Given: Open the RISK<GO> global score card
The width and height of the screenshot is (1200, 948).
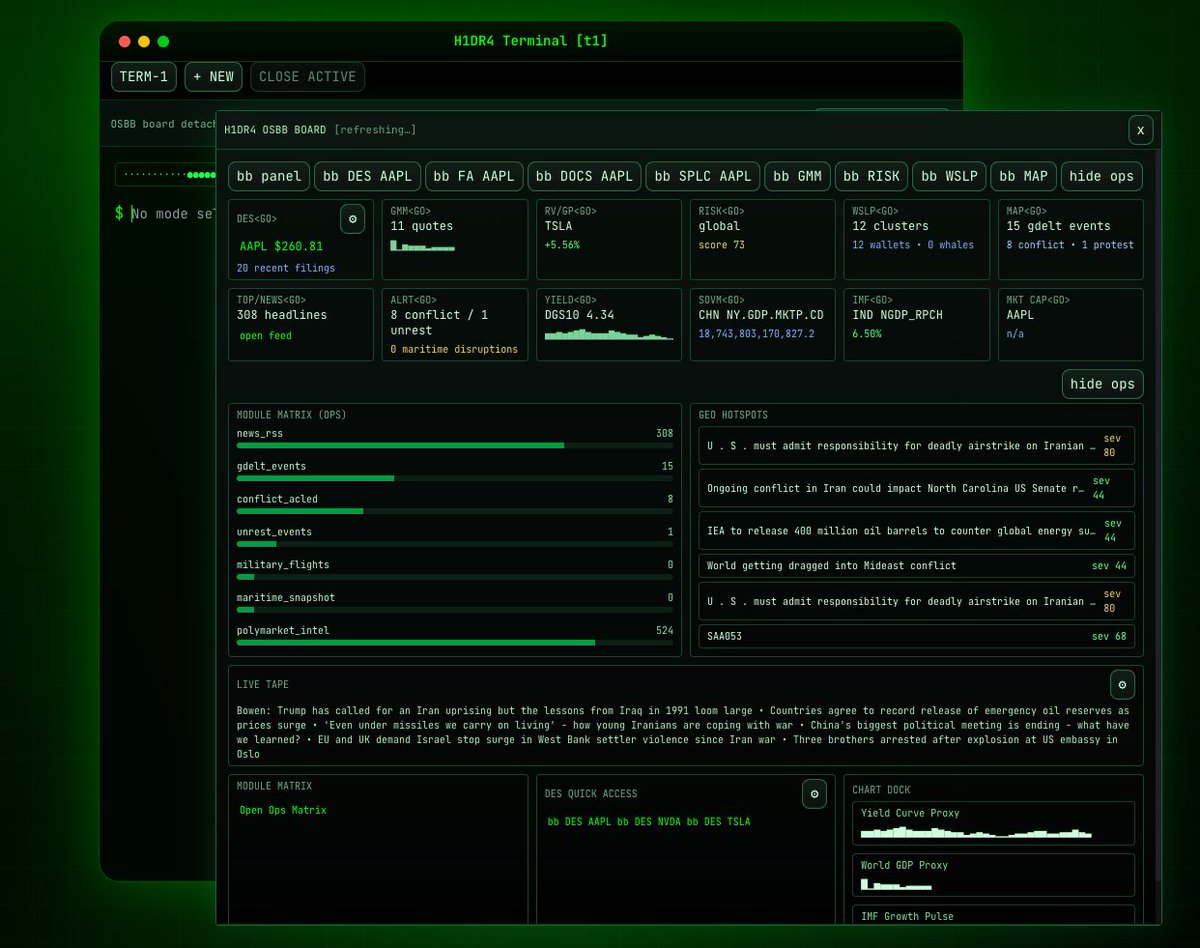Looking at the screenshot, I should (x=762, y=239).
